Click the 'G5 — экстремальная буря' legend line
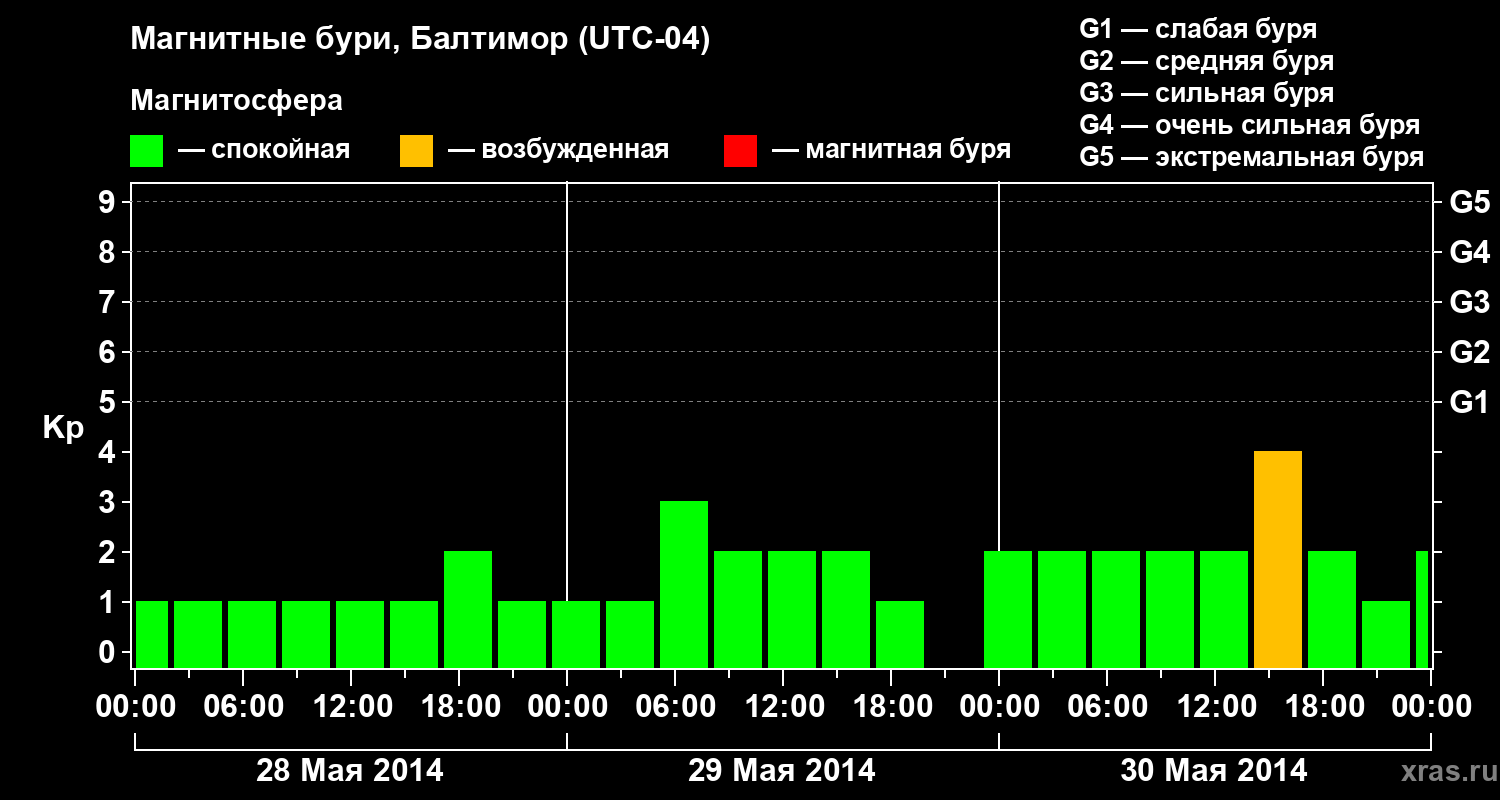This screenshot has height=800, width=1500. coord(1251,157)
